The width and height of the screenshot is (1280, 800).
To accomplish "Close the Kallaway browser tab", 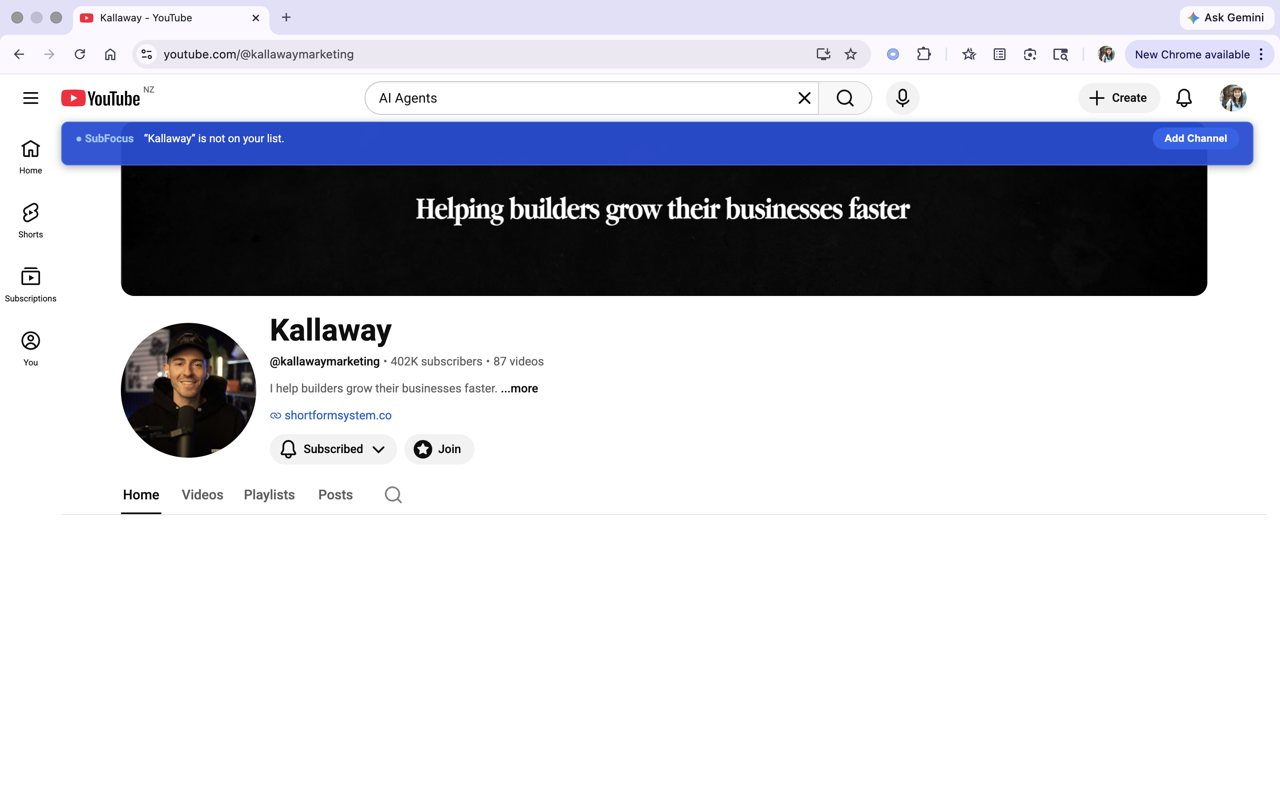I will coord(256,18).
